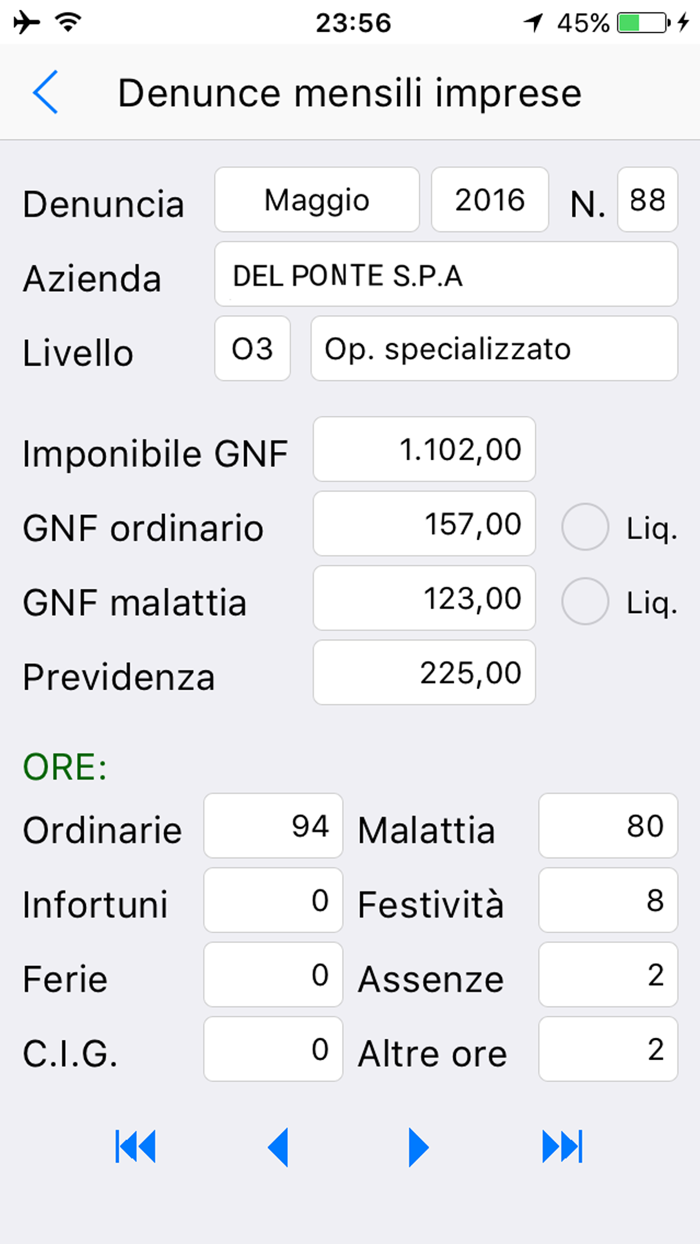Open the Maggio month selector

click(x=317, y=199)
